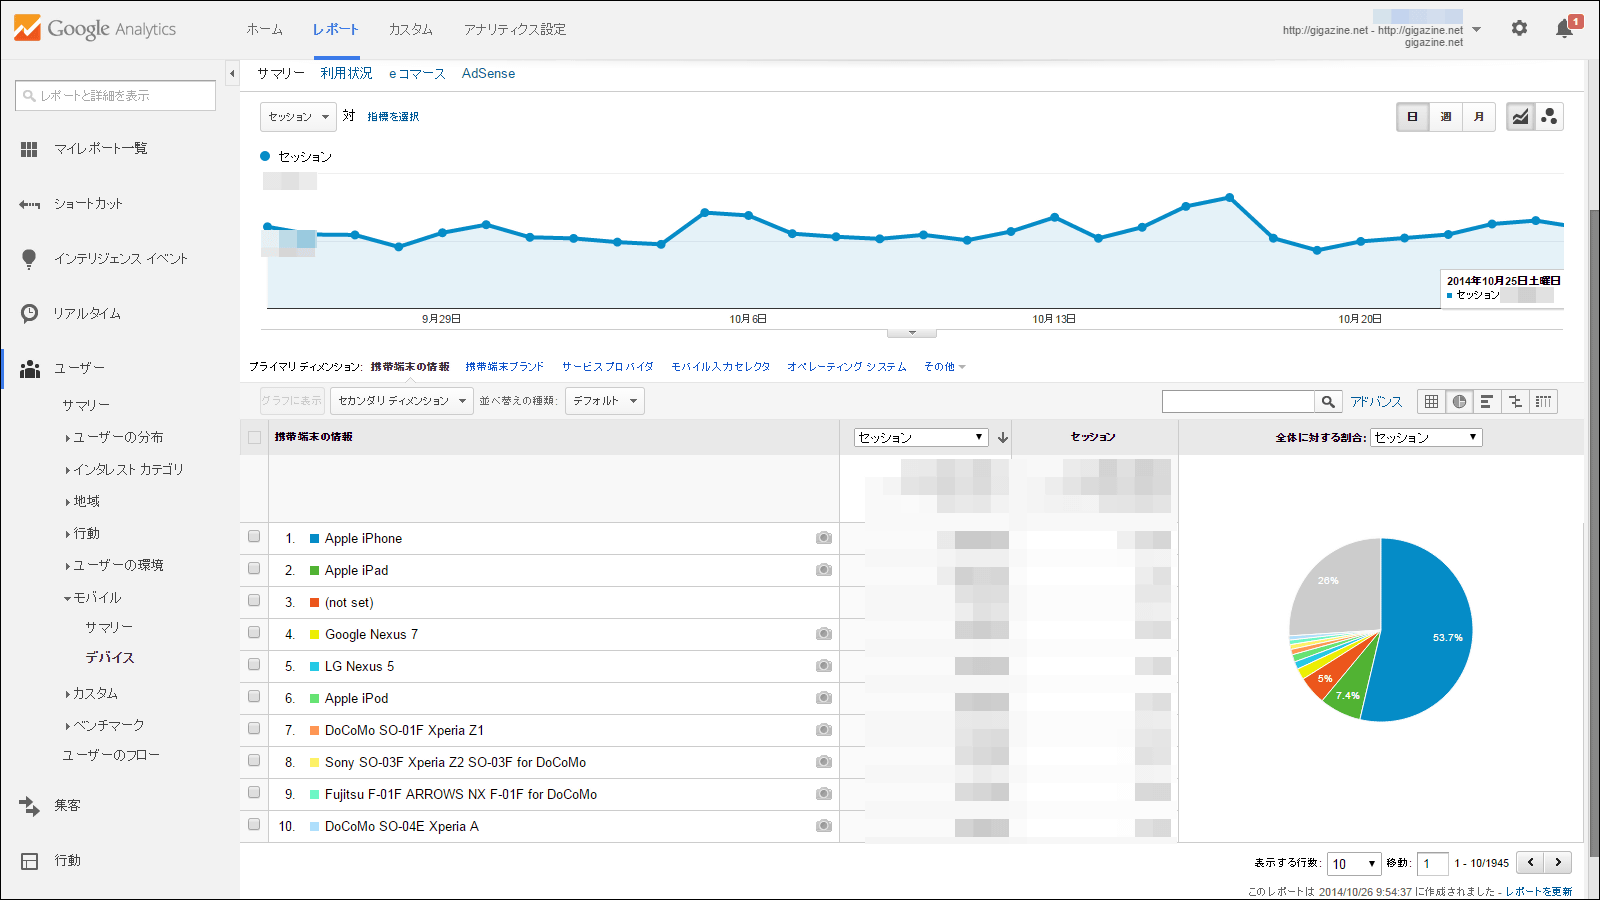Click the 指標を選択 link
1600x900 pixels.
393,117
